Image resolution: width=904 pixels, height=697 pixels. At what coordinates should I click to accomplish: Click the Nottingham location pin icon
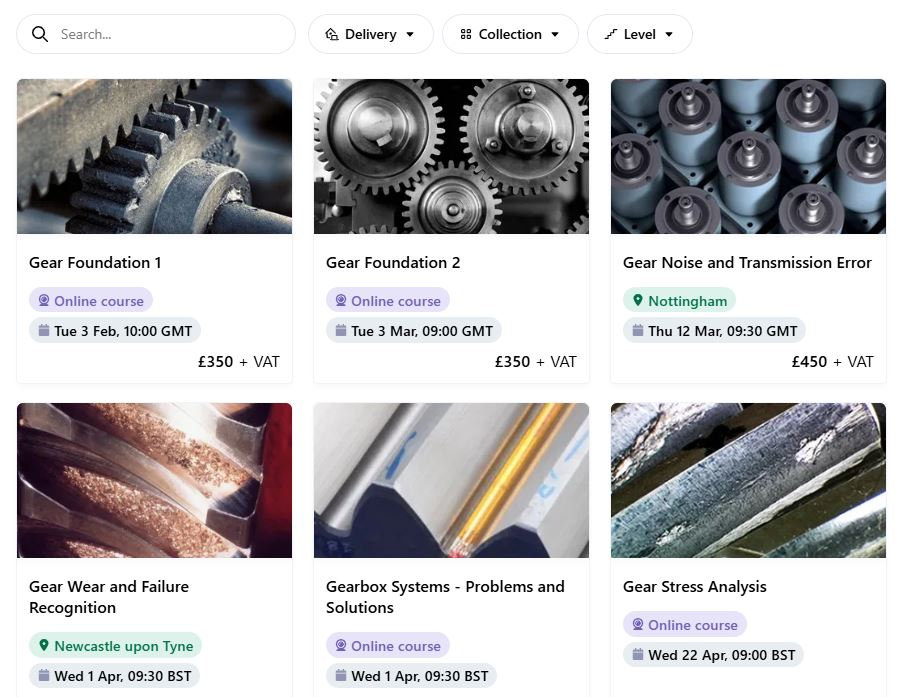coord(638,300)
